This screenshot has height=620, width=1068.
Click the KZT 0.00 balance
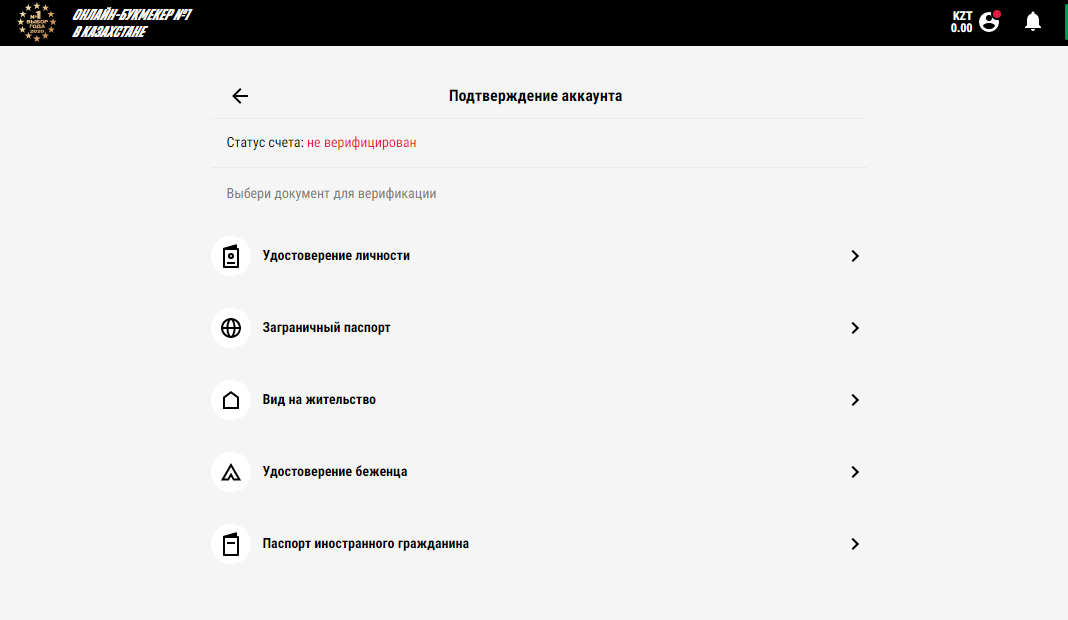pyautogui.click(x=962, y=22)
